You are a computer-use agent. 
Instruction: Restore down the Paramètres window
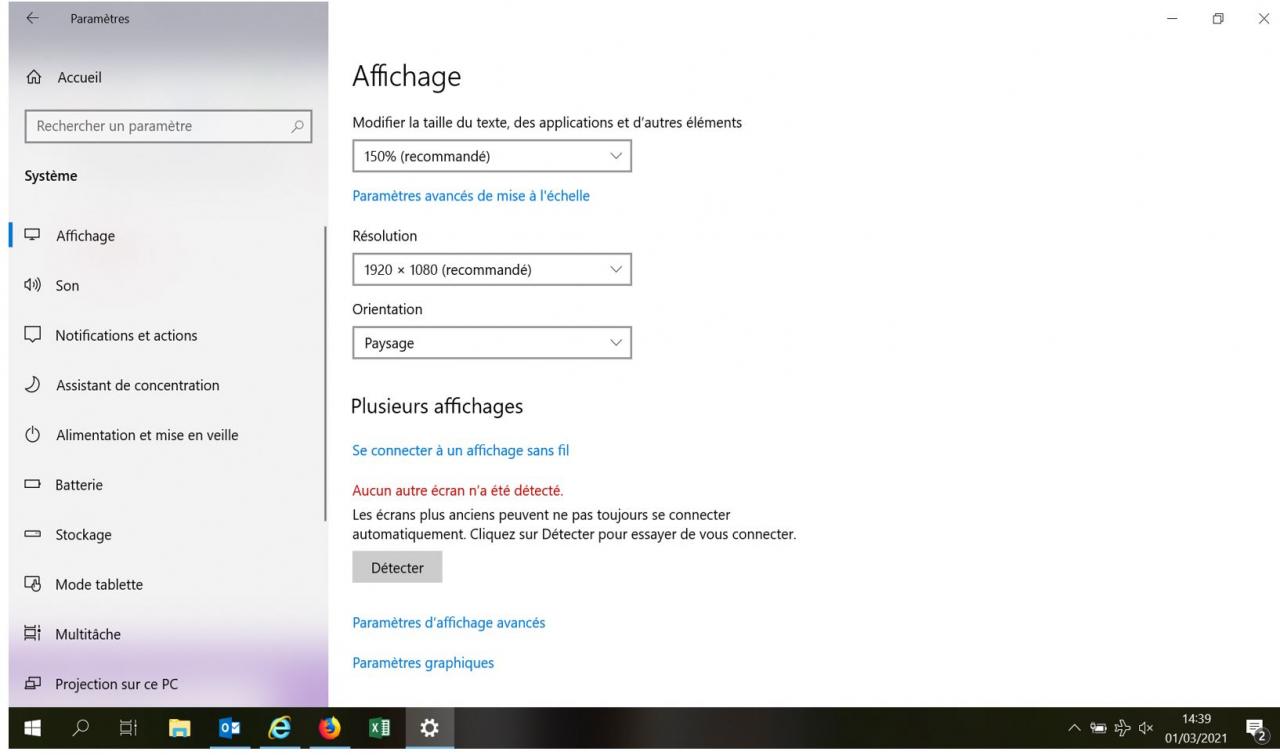(1218, 19)
